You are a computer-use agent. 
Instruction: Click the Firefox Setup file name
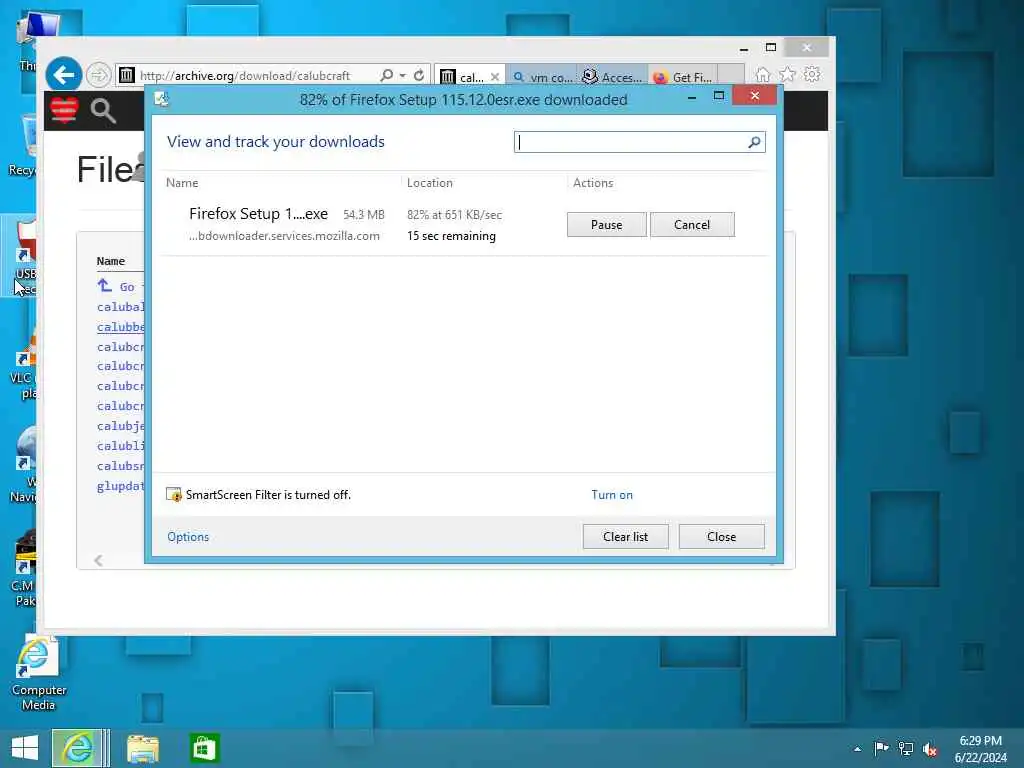pyautogui.click(x=259, y=214)
